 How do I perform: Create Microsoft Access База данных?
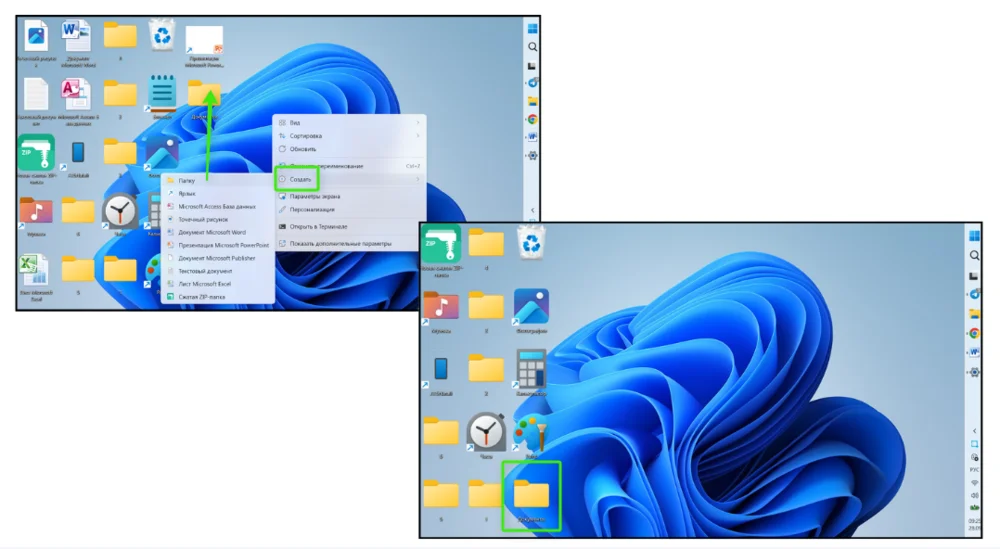point(218,207)
